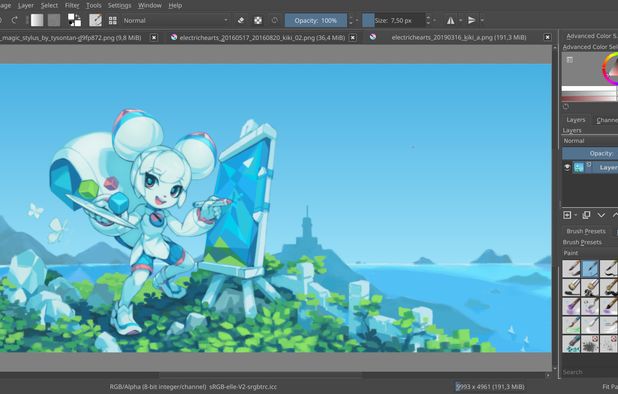
Task: Open vertical mirror options dropdown
Action: point(482,20)
